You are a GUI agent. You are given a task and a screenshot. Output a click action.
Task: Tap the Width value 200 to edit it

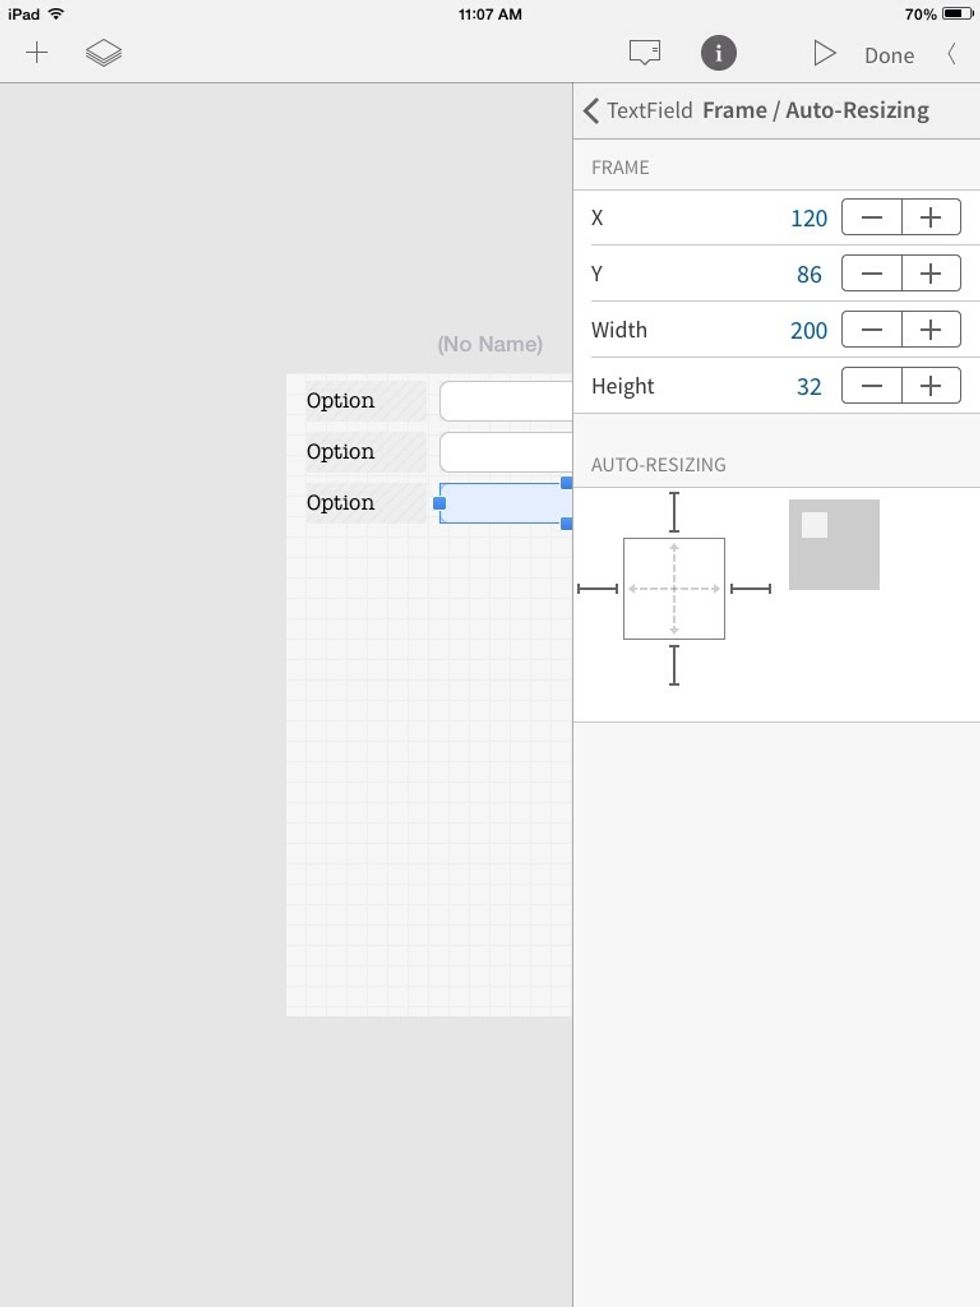coord(807,330)
